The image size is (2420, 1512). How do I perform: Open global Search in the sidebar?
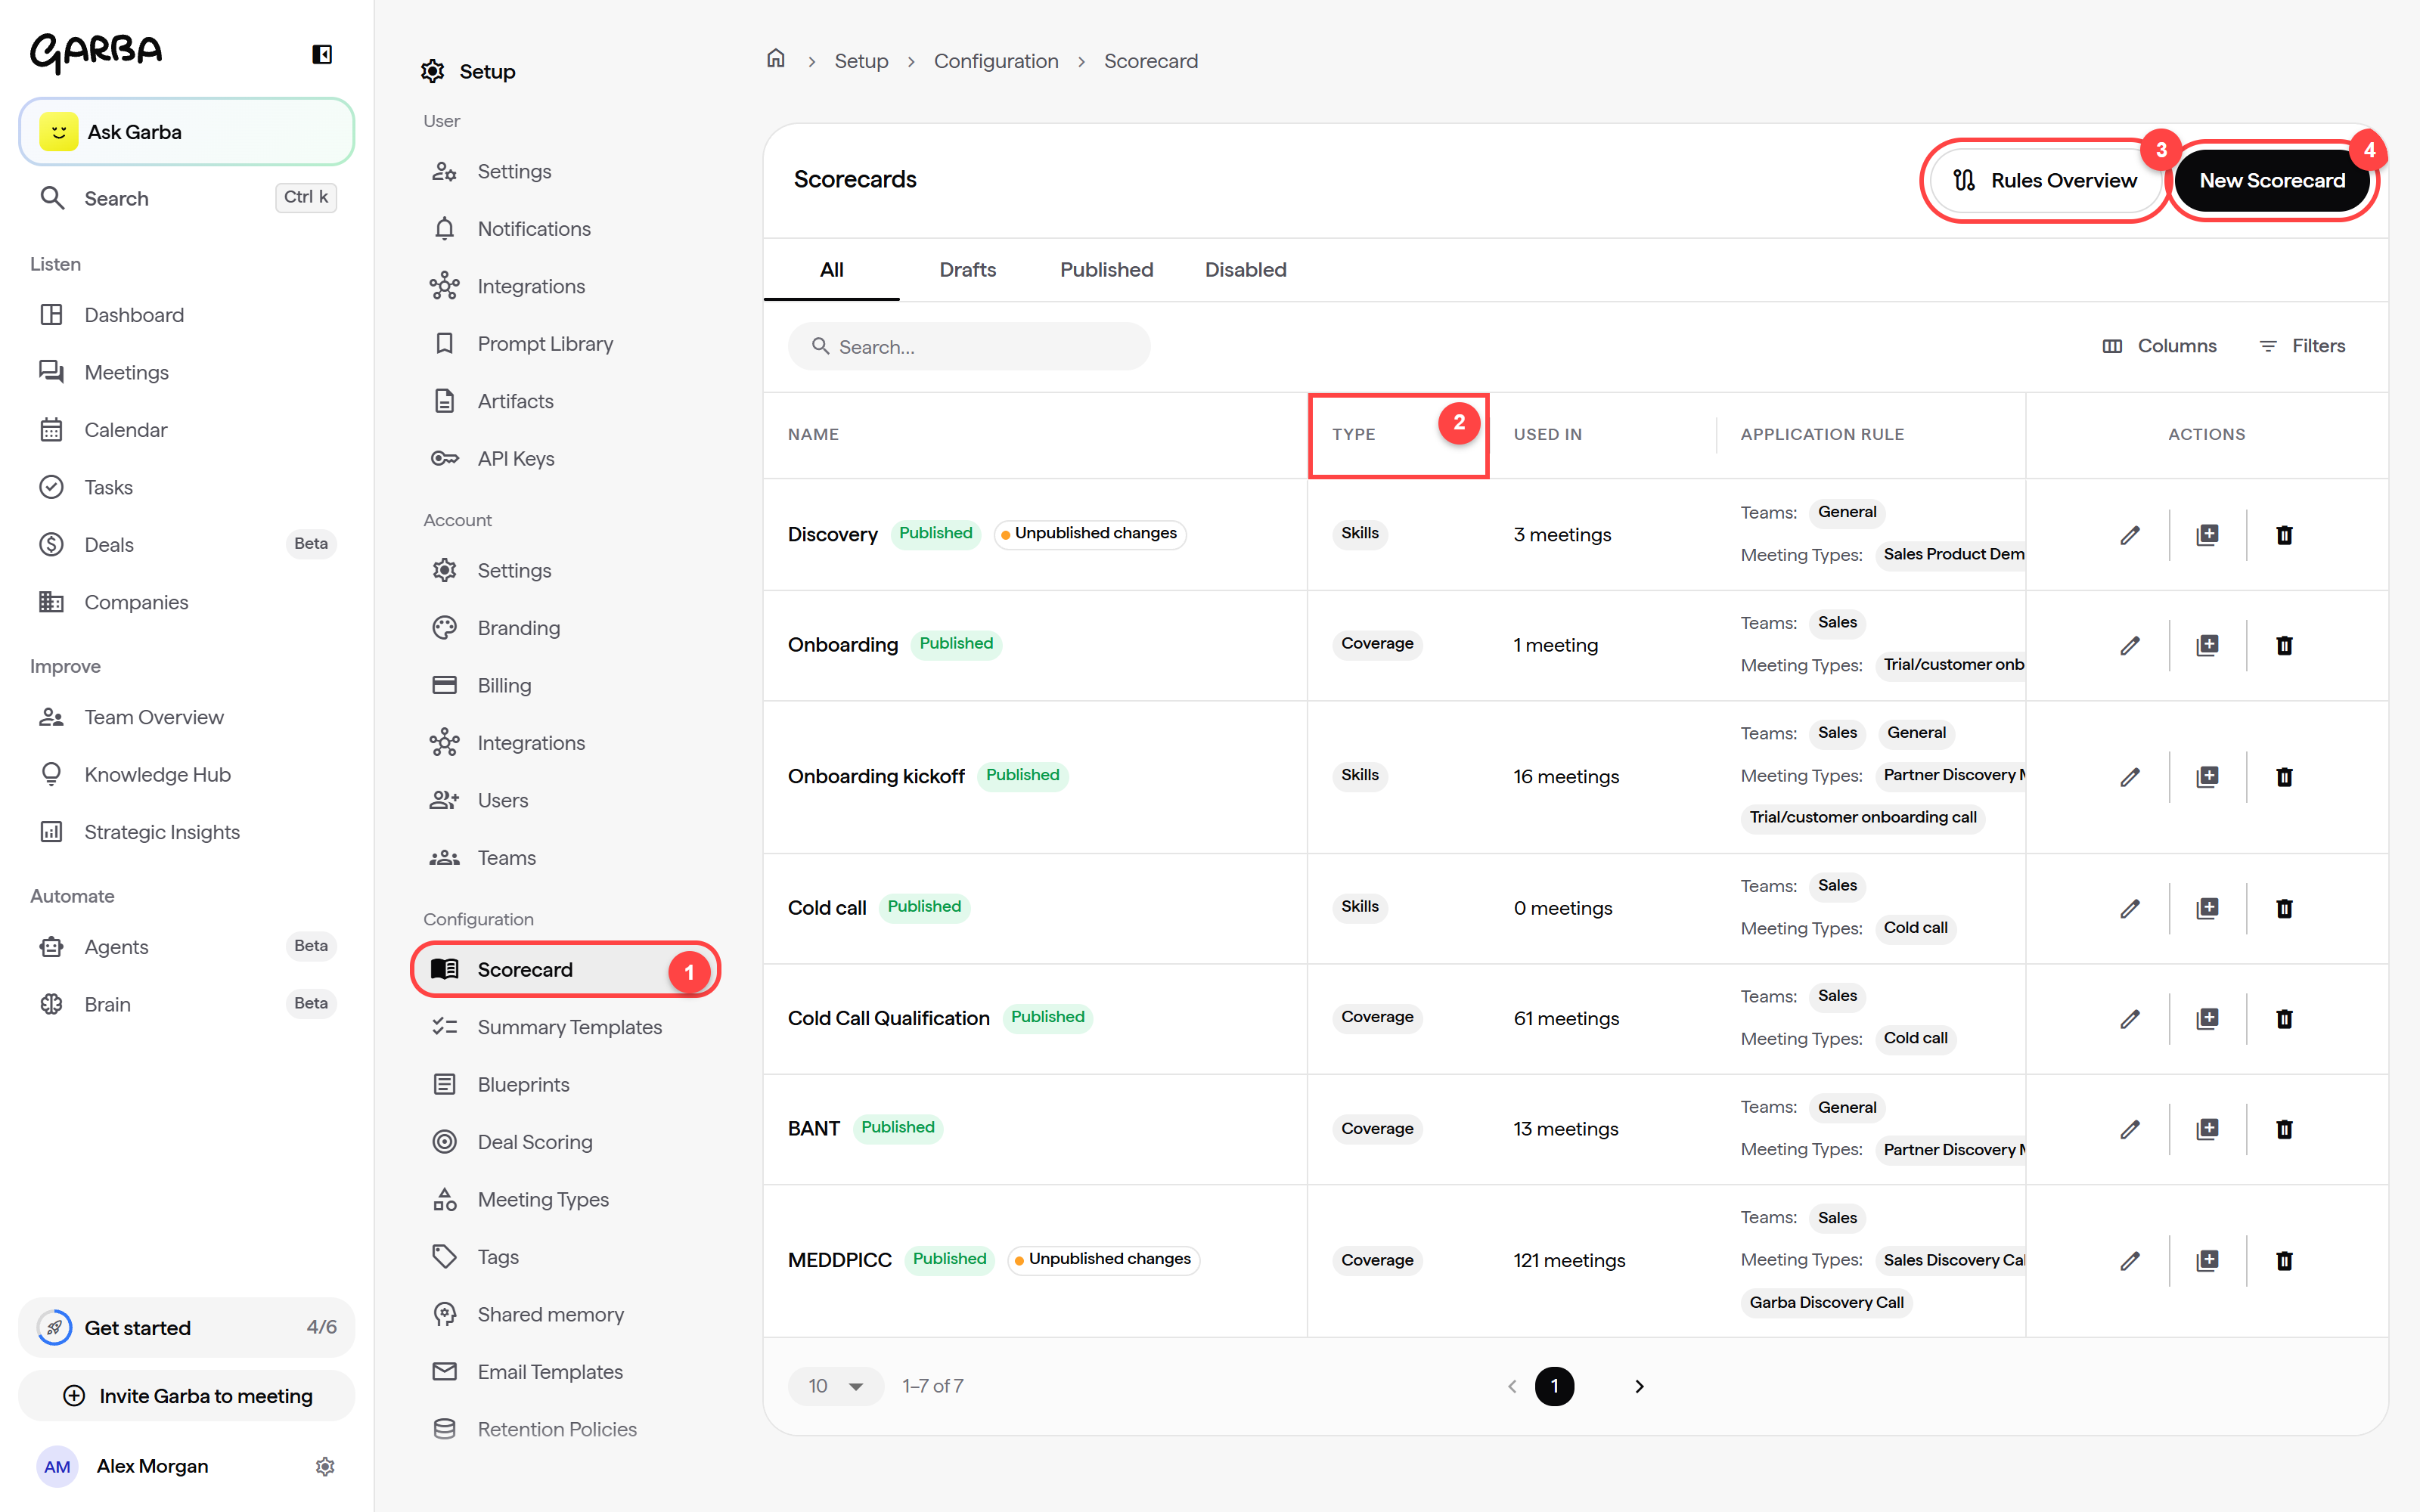pos(187,198)
